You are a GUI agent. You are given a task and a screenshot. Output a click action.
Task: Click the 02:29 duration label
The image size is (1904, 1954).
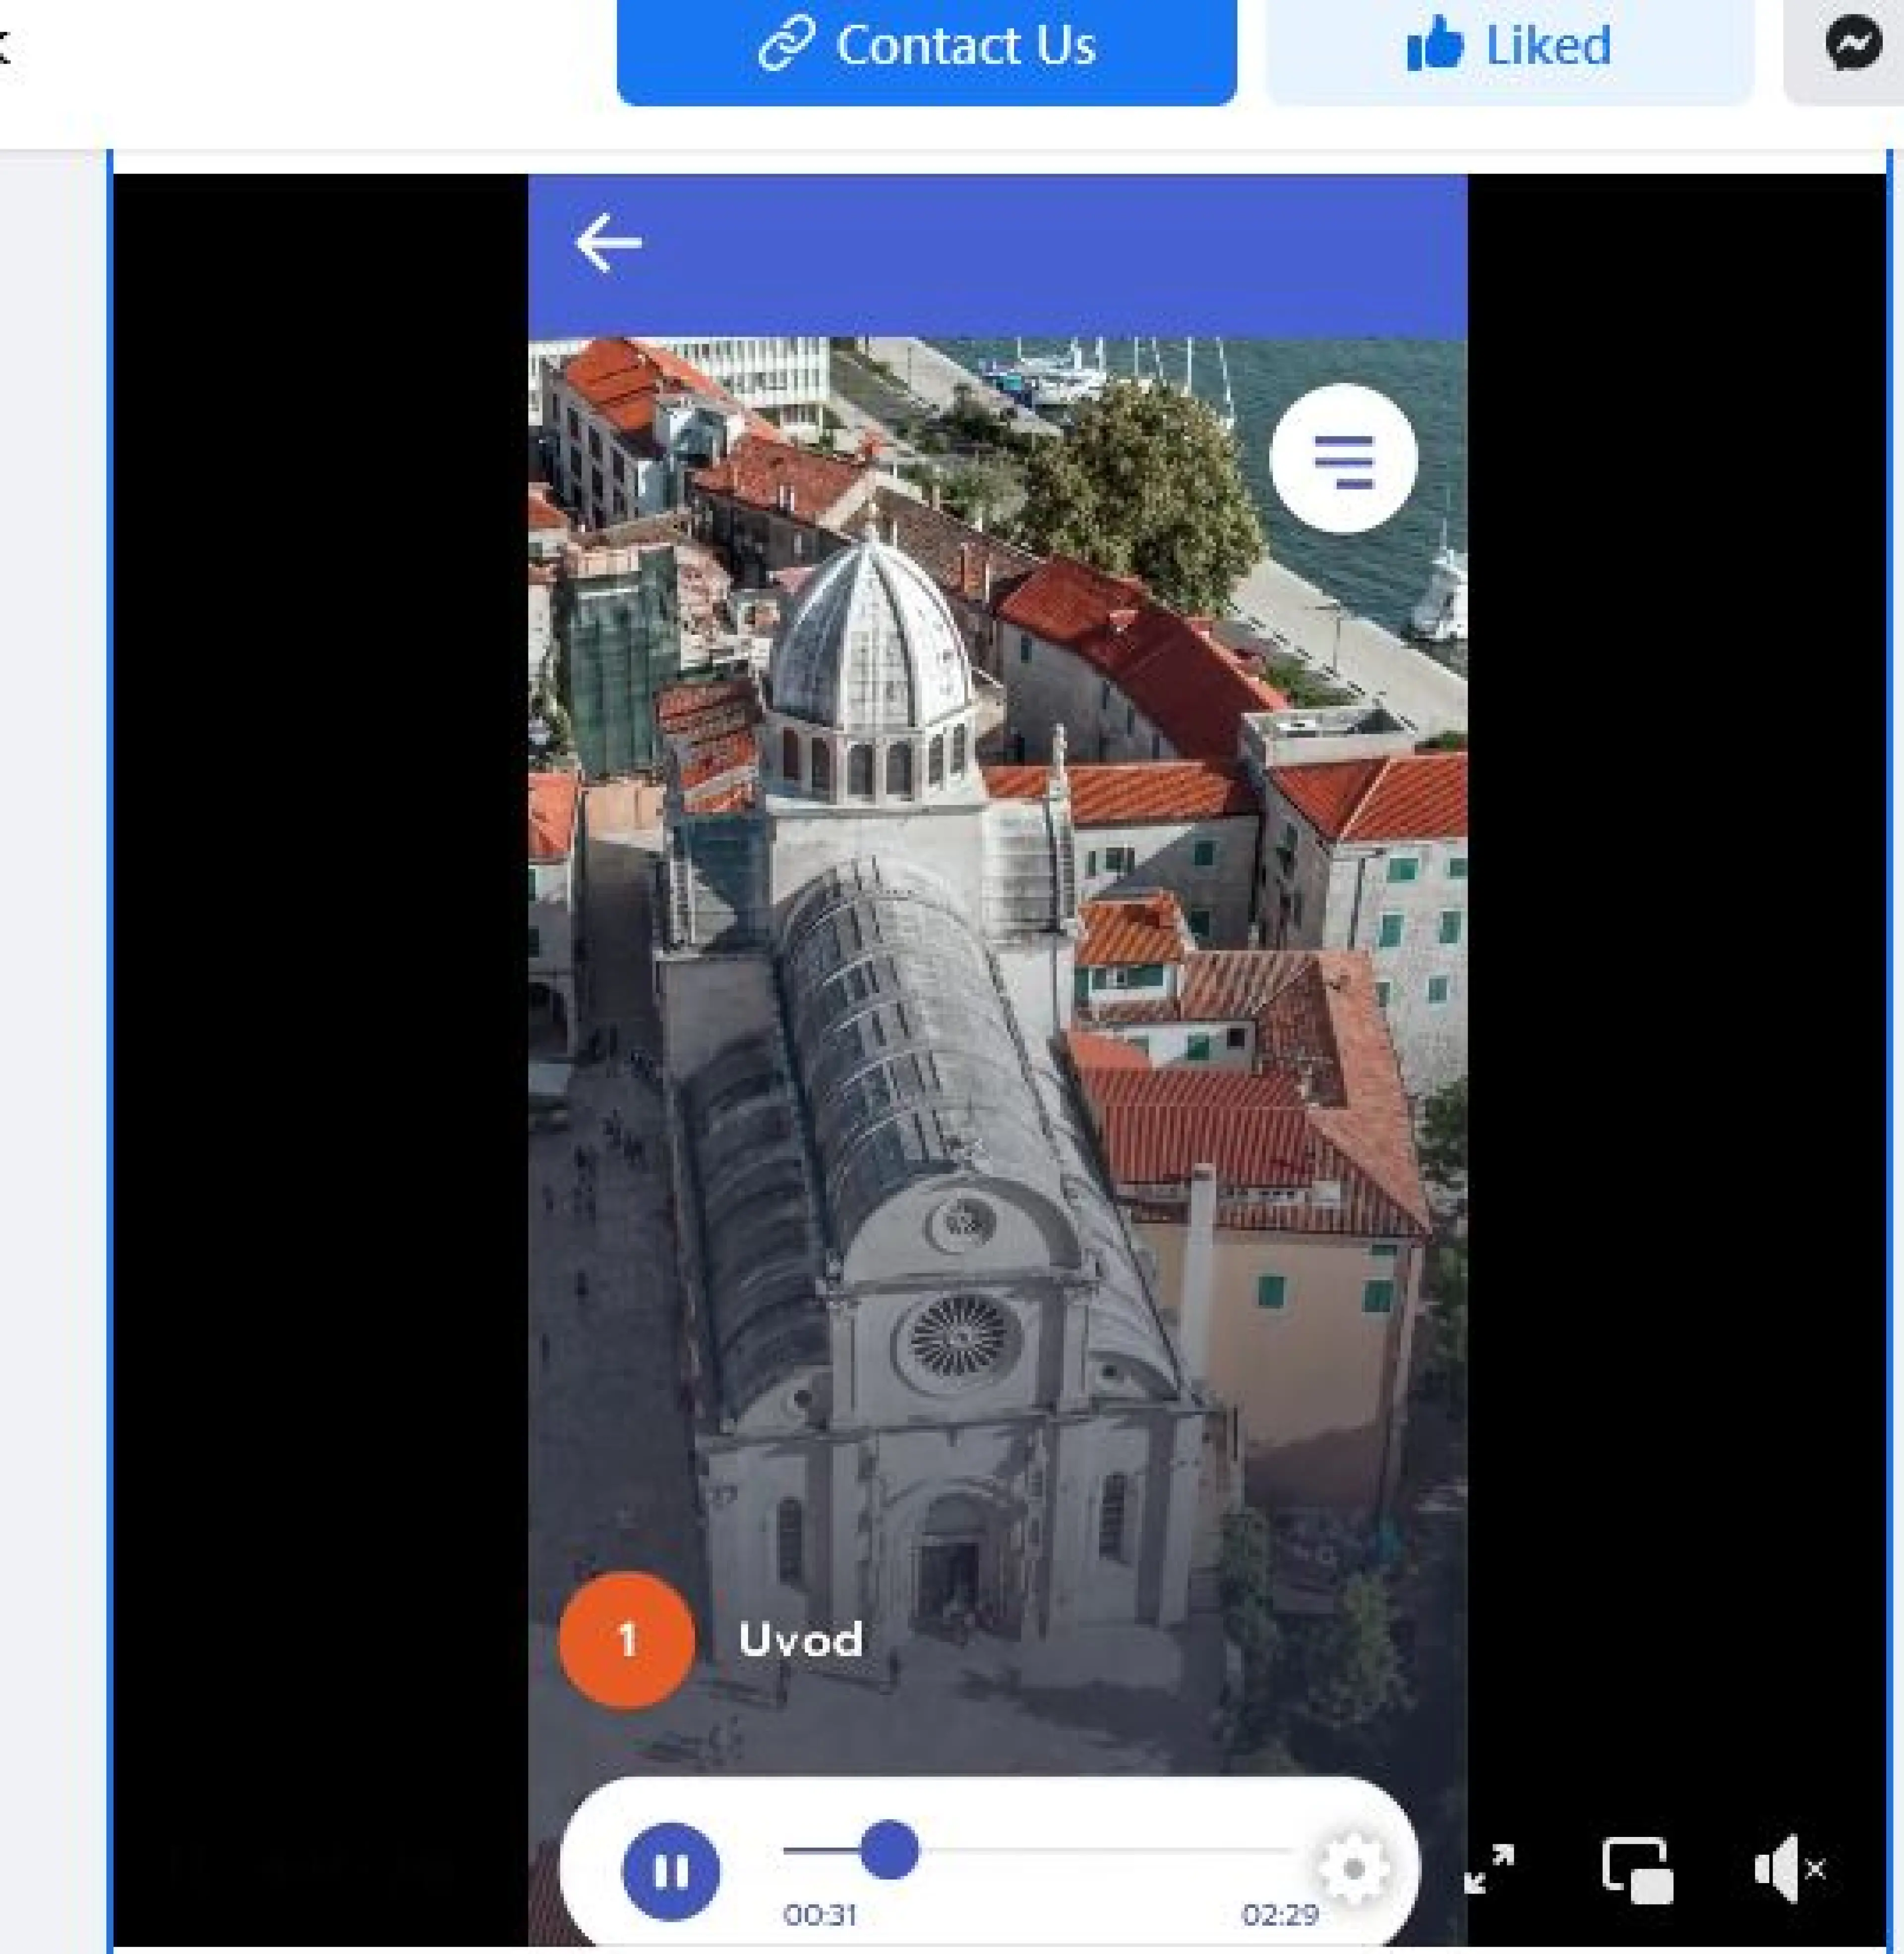pos(1280,1915)
